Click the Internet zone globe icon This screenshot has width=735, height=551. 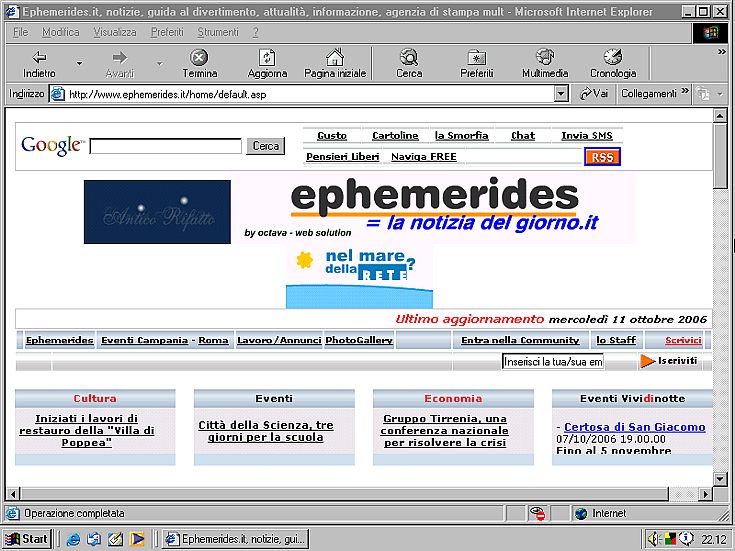(x=581, y=513)
